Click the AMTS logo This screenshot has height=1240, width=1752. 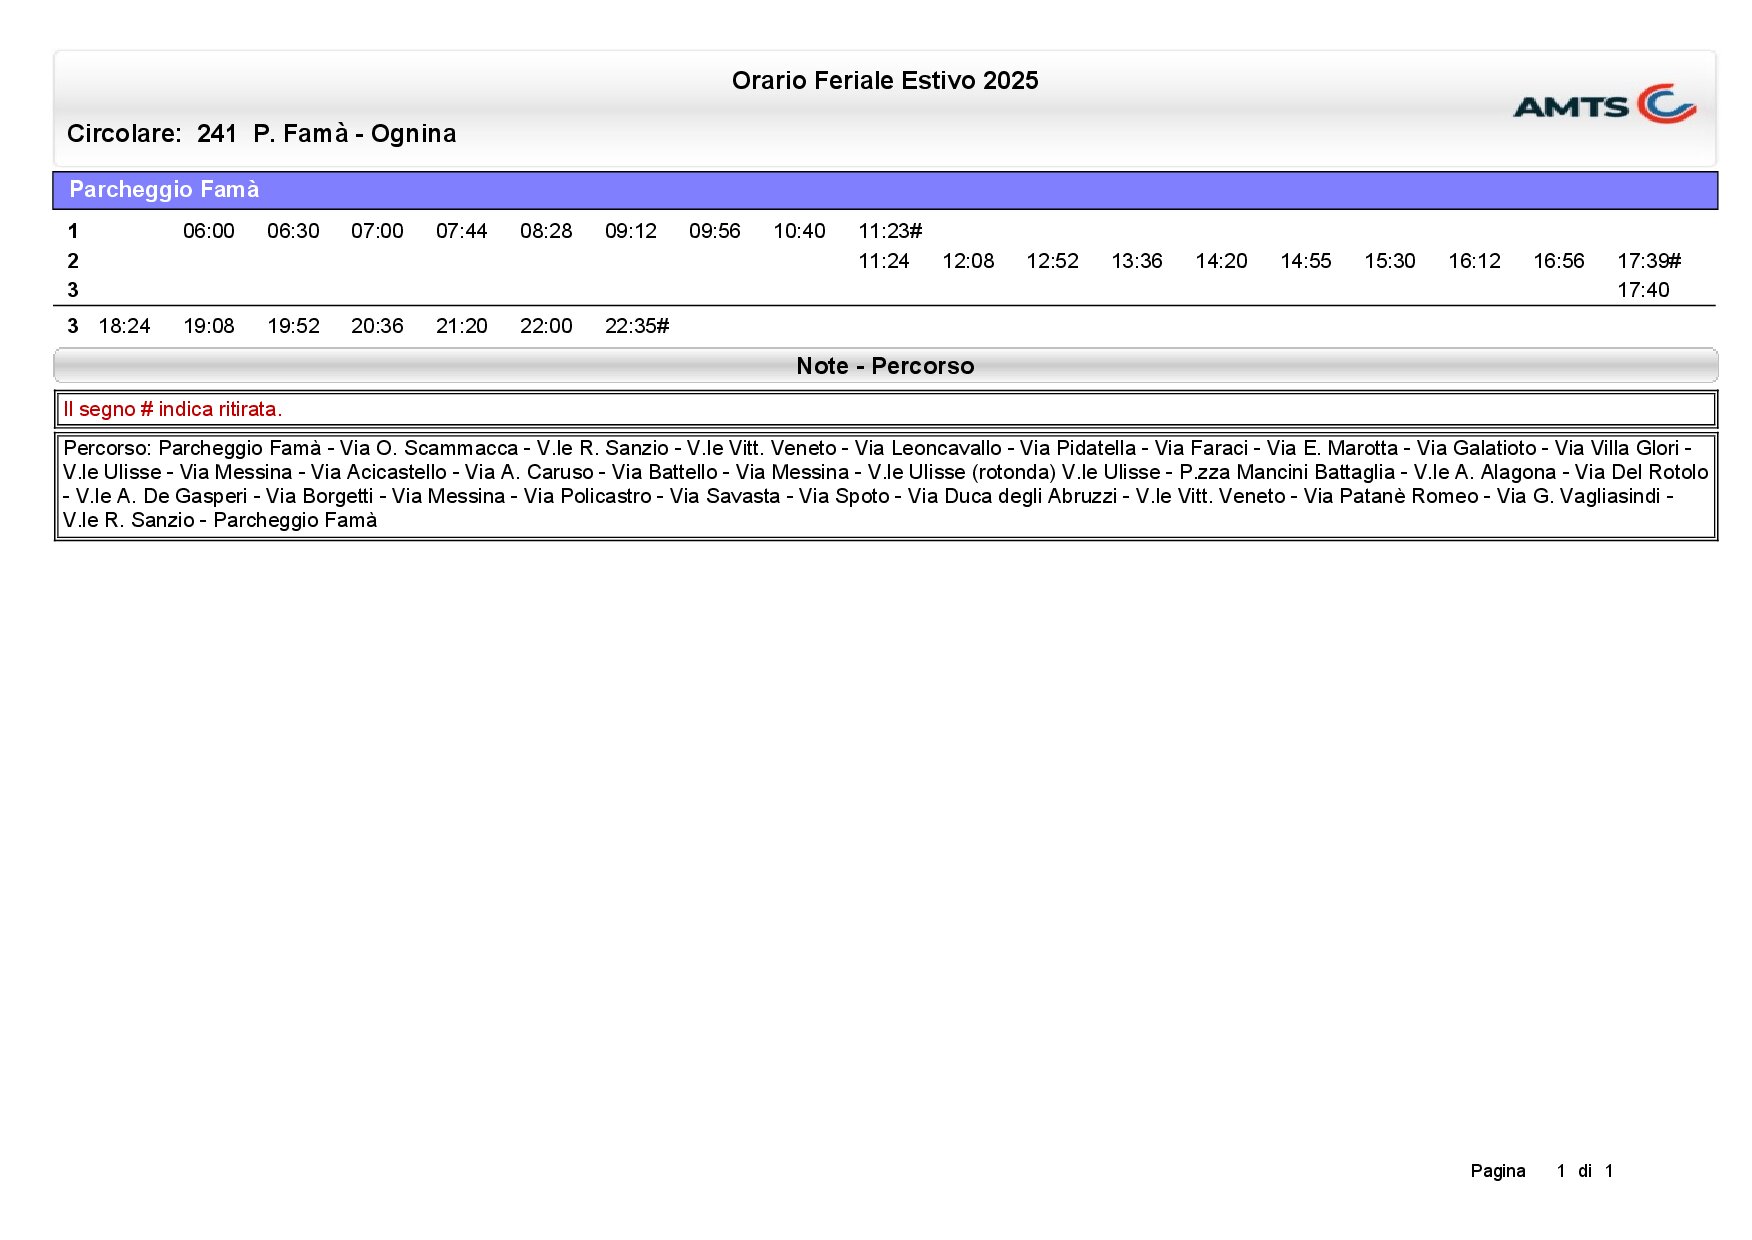[1604, 104]
